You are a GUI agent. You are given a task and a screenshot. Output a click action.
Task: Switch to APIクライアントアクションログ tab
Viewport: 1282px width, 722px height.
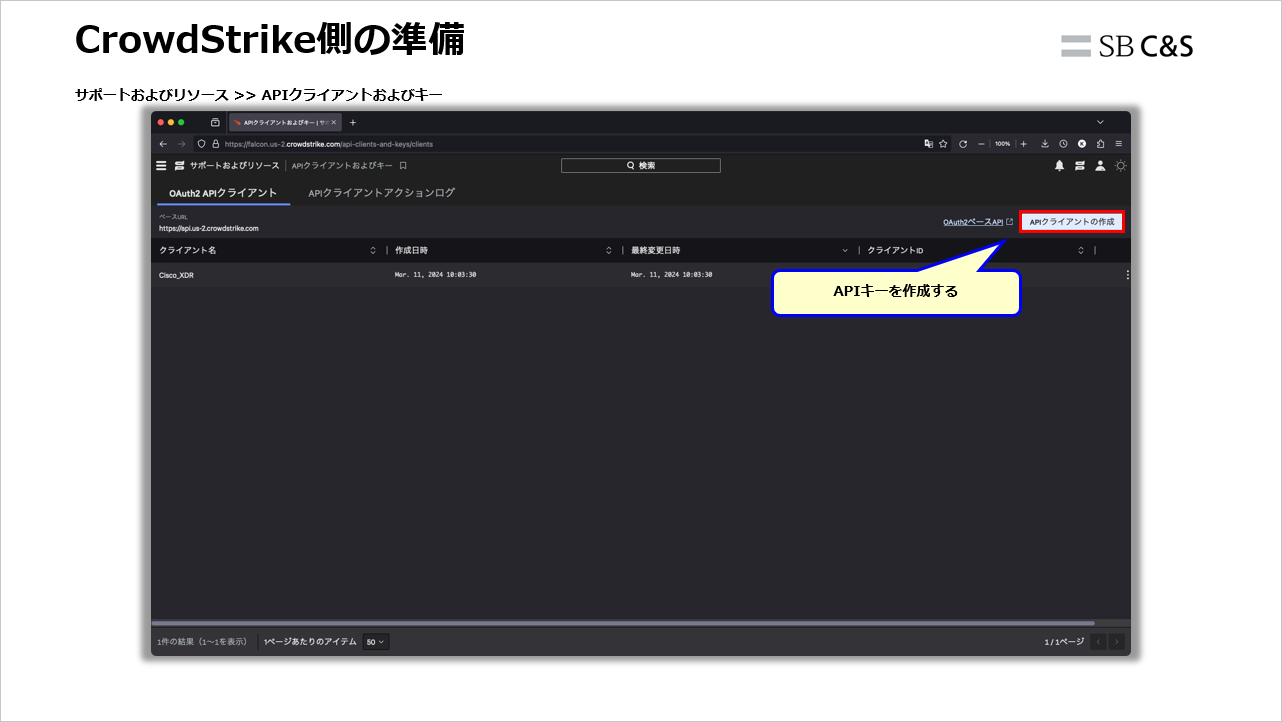pos(382,193)
